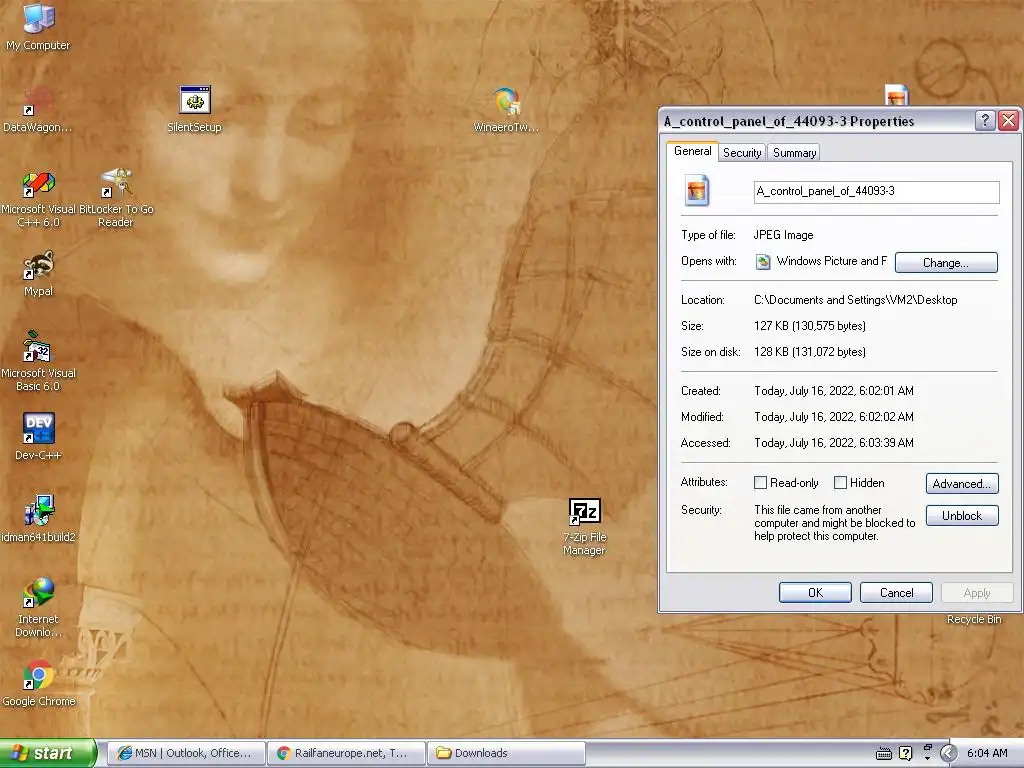The image size is (1024, 768).
Task: Select the Mypal raccoon shortcut icon
Action: point(38,274)
